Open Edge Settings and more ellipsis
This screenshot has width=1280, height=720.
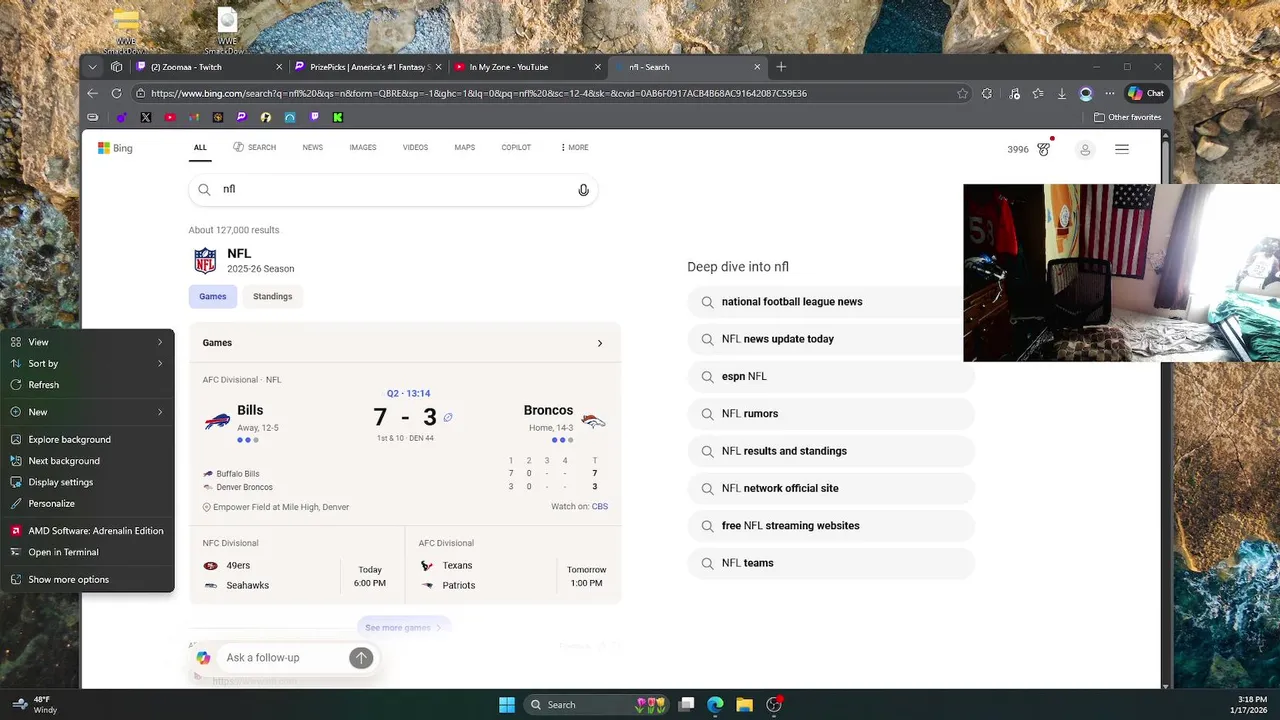click(1110, 93)
